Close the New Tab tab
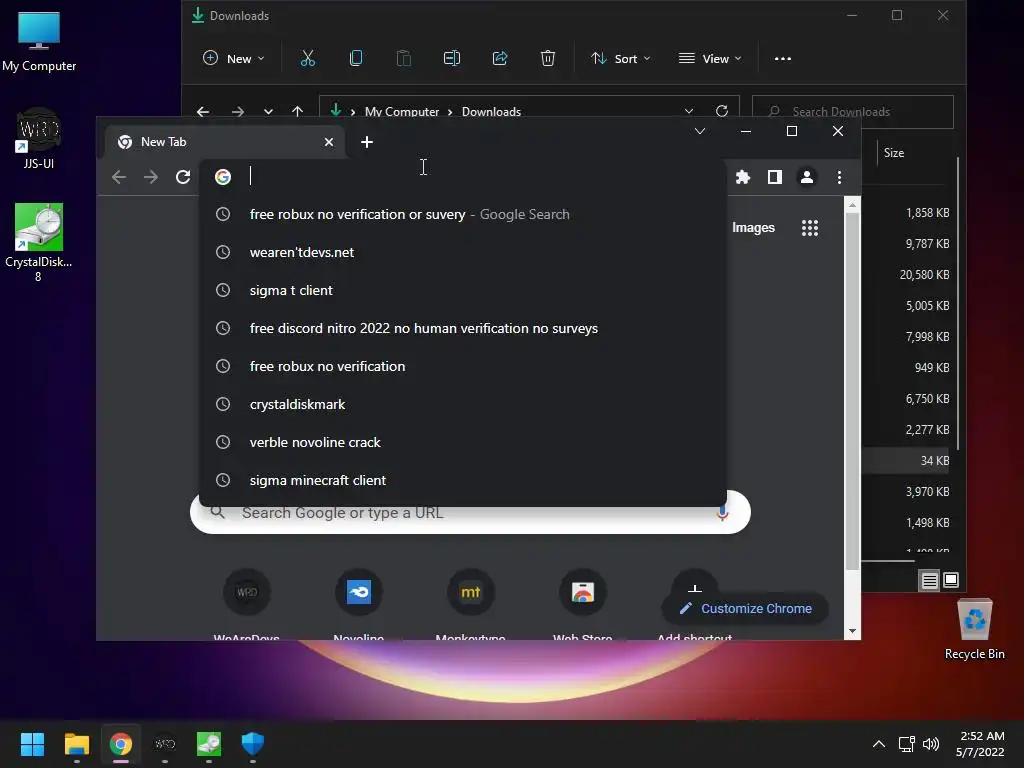1024x768 pixels. pos(329,142)
